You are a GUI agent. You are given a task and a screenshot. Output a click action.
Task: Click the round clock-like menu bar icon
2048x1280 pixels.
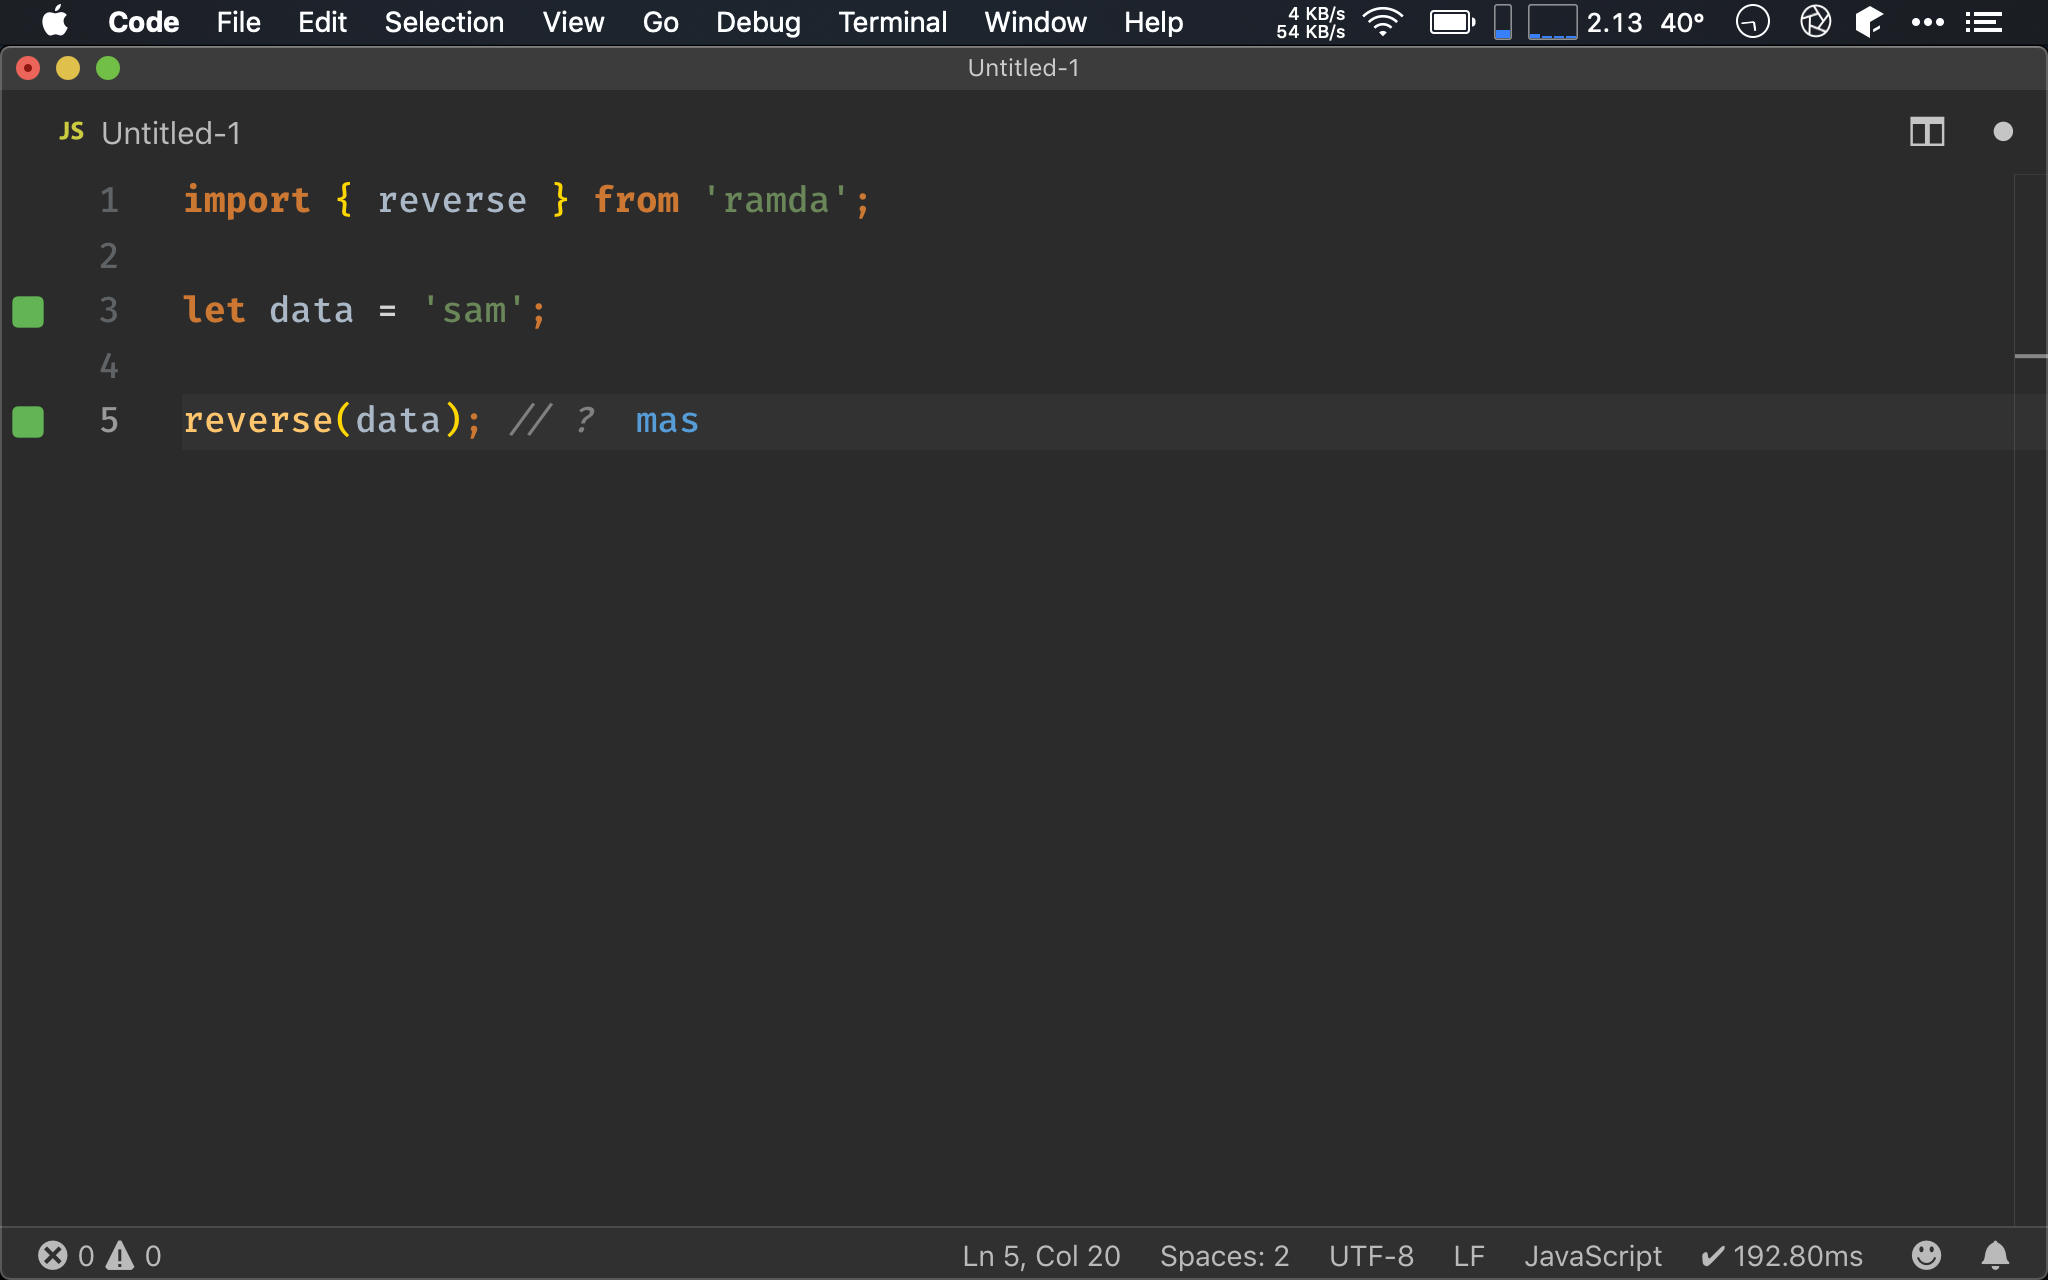[x=1752, y=22]
